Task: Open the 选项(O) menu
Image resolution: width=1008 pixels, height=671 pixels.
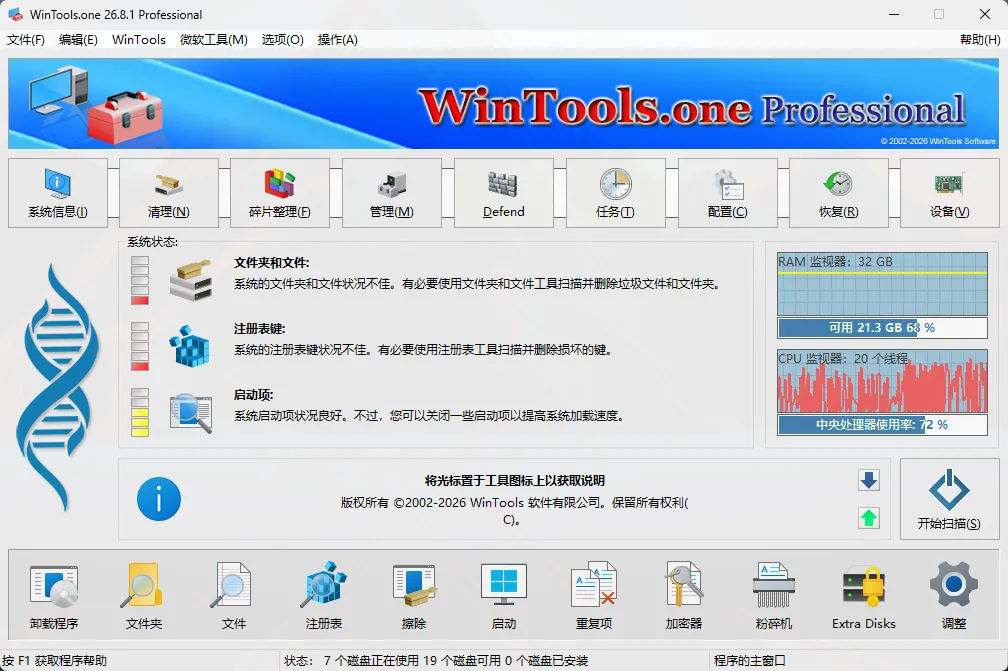Action: coord(283,40)
